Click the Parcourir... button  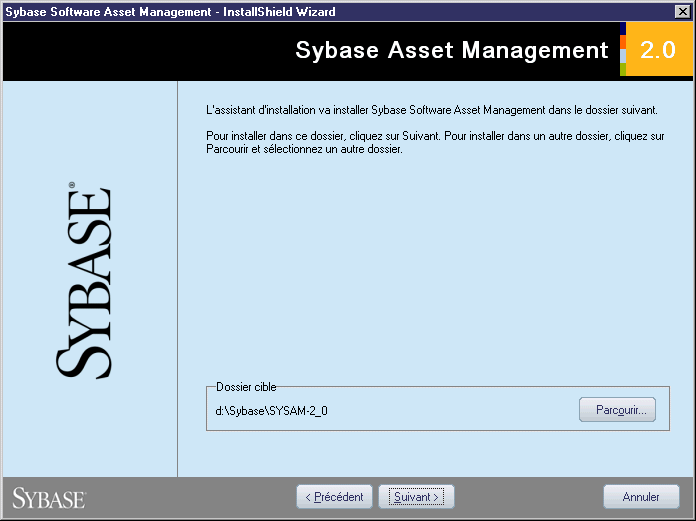tap(617, 410)
